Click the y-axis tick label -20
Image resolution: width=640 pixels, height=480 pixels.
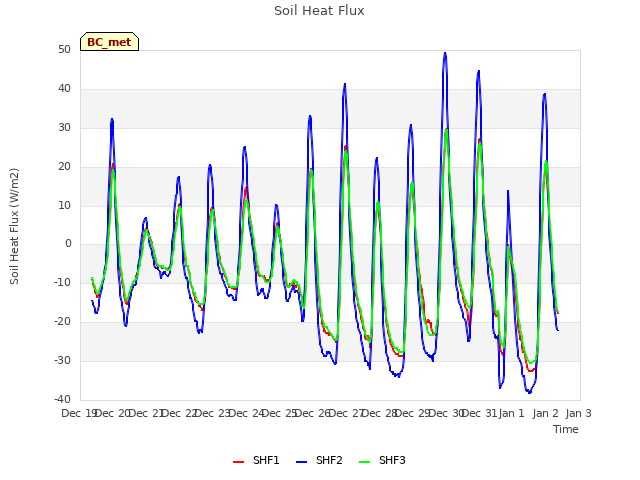coord(62,322)
